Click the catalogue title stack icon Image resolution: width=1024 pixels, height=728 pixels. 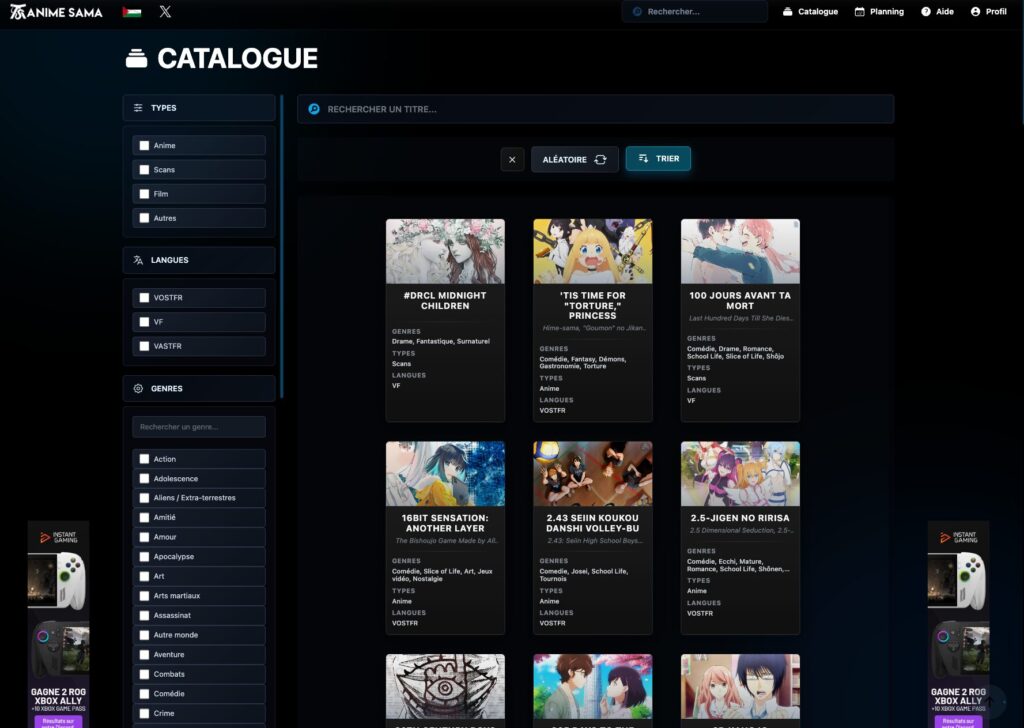[136, 59]
